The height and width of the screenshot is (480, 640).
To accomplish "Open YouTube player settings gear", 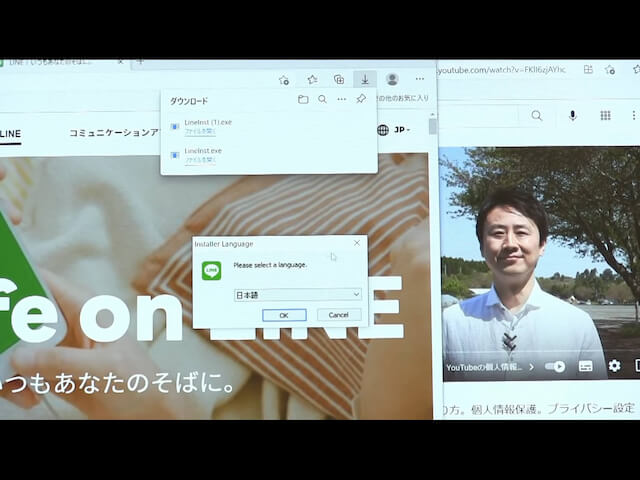I will [x=614, y=366].
